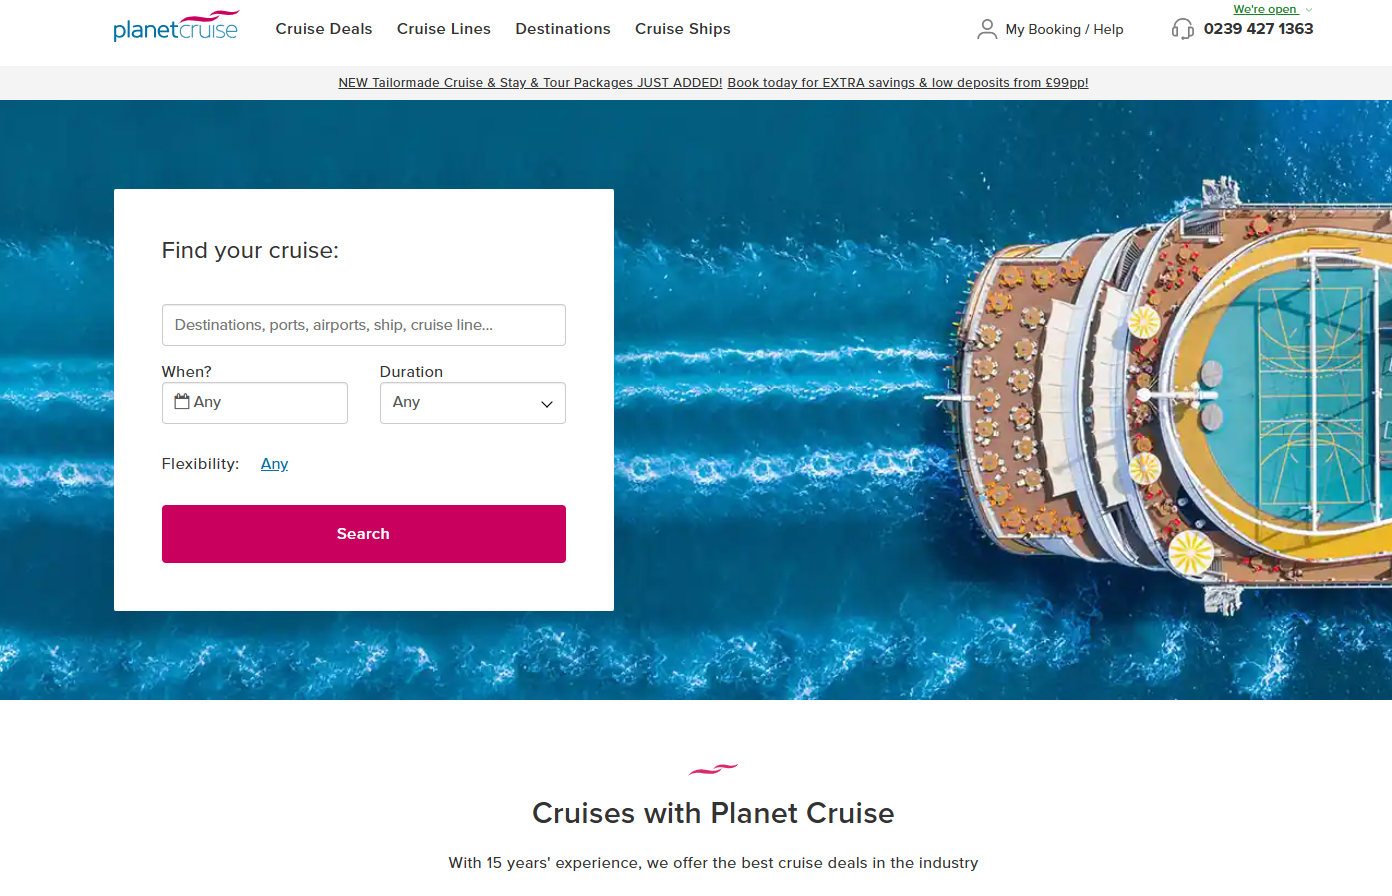Click the headset phone icon

(x=1182, y=29)
